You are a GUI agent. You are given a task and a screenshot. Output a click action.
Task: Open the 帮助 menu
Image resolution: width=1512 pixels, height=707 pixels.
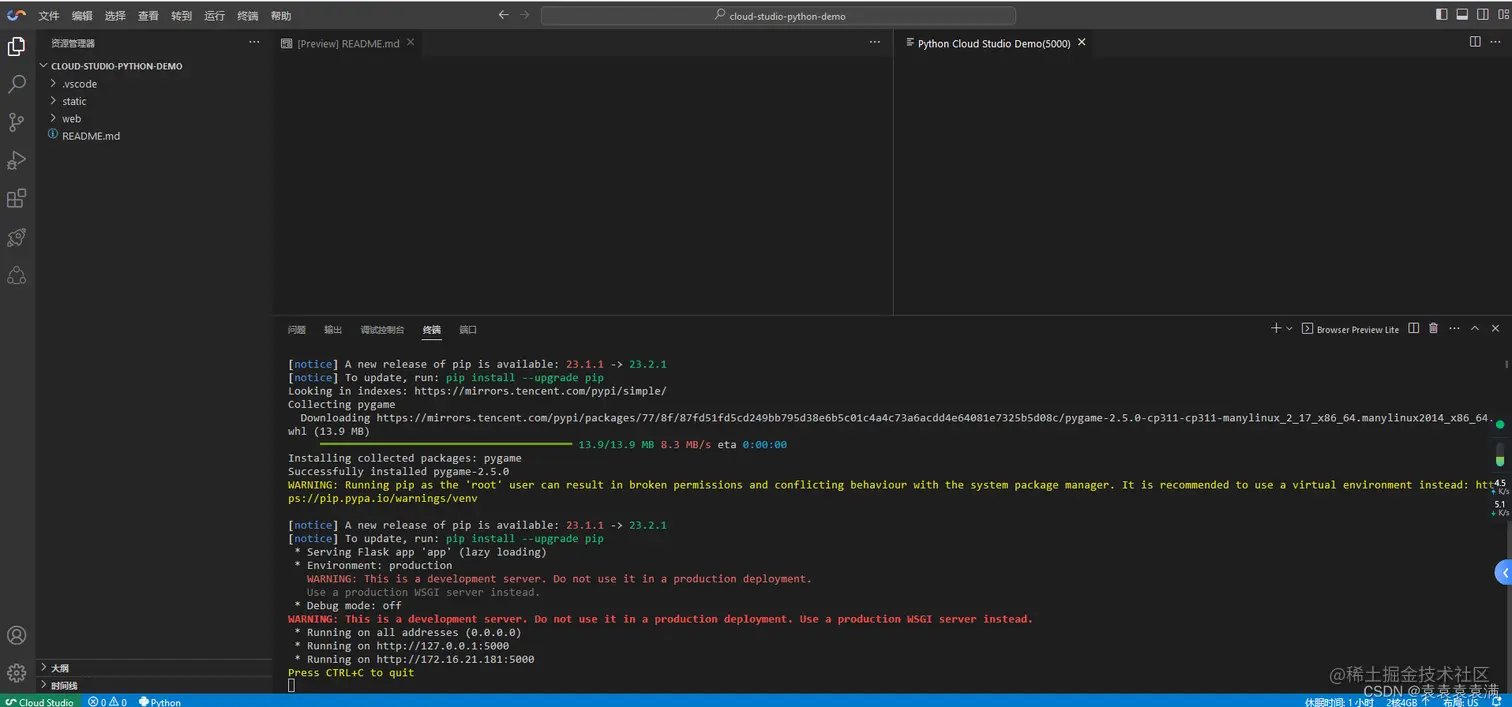click(x=281, y=16)
